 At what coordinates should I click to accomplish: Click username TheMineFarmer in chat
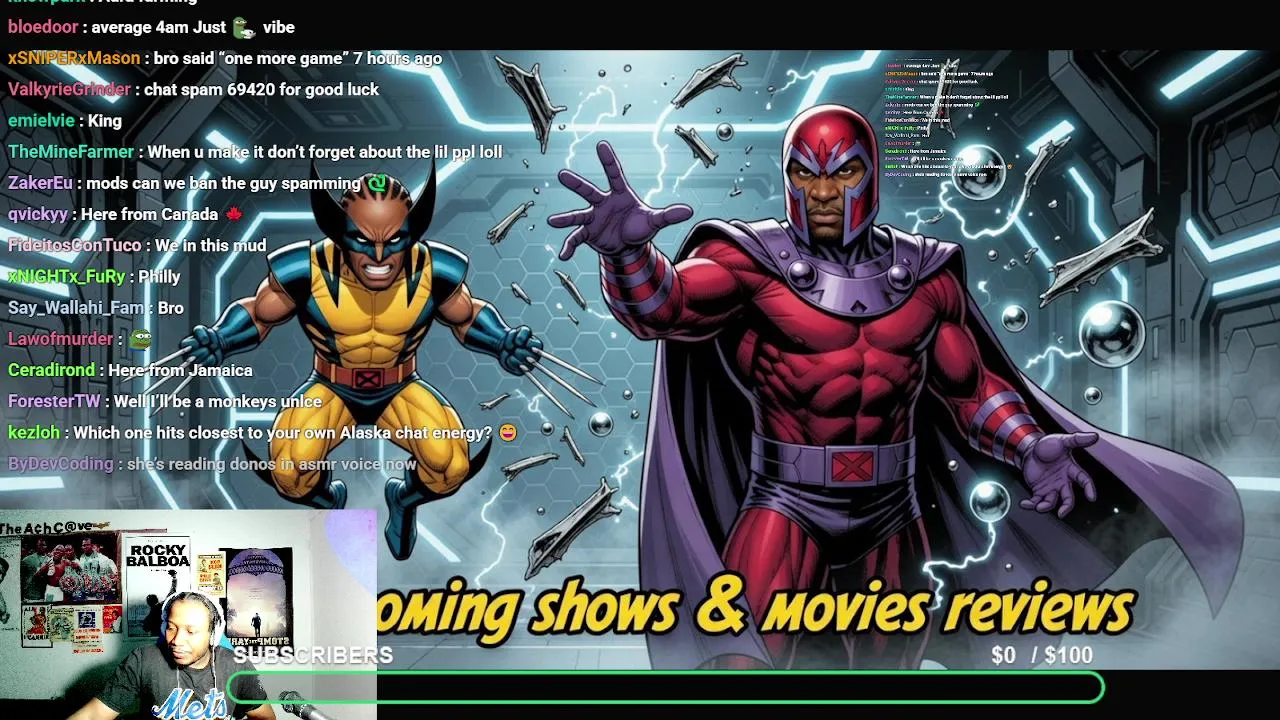pos(70,151)
